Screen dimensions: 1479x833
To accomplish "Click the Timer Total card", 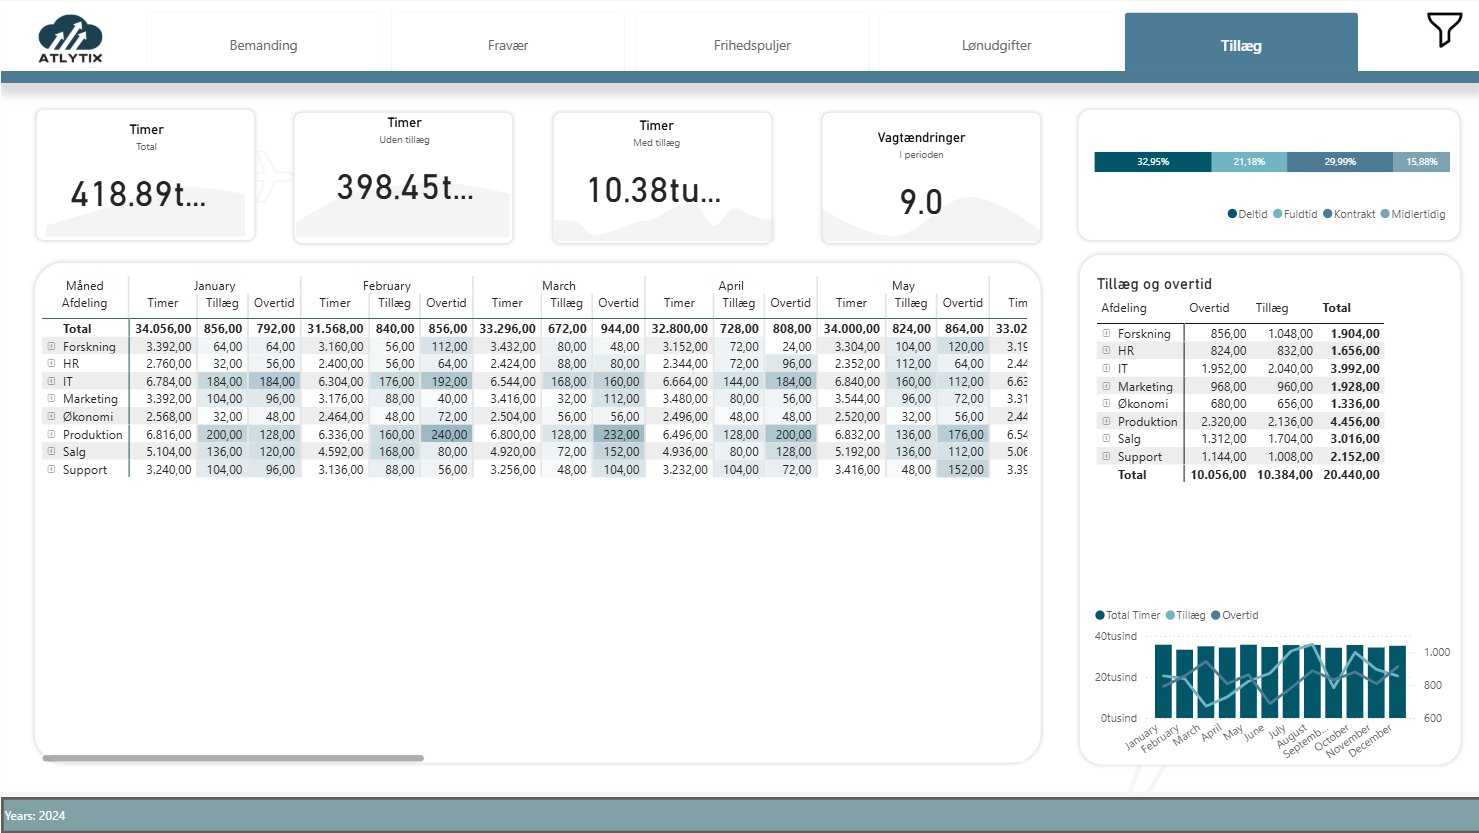I will (x=146, y=175).
